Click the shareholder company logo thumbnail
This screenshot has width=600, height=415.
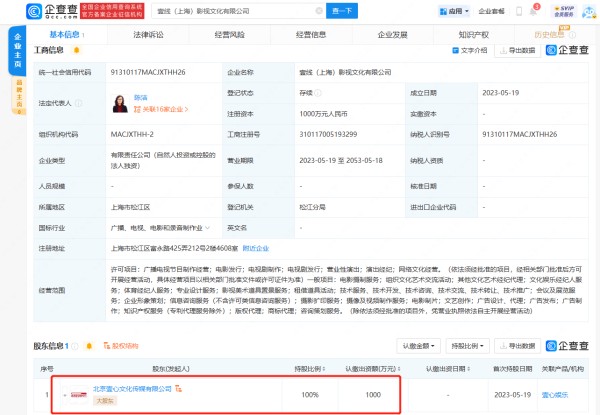(x=79, y=395)
